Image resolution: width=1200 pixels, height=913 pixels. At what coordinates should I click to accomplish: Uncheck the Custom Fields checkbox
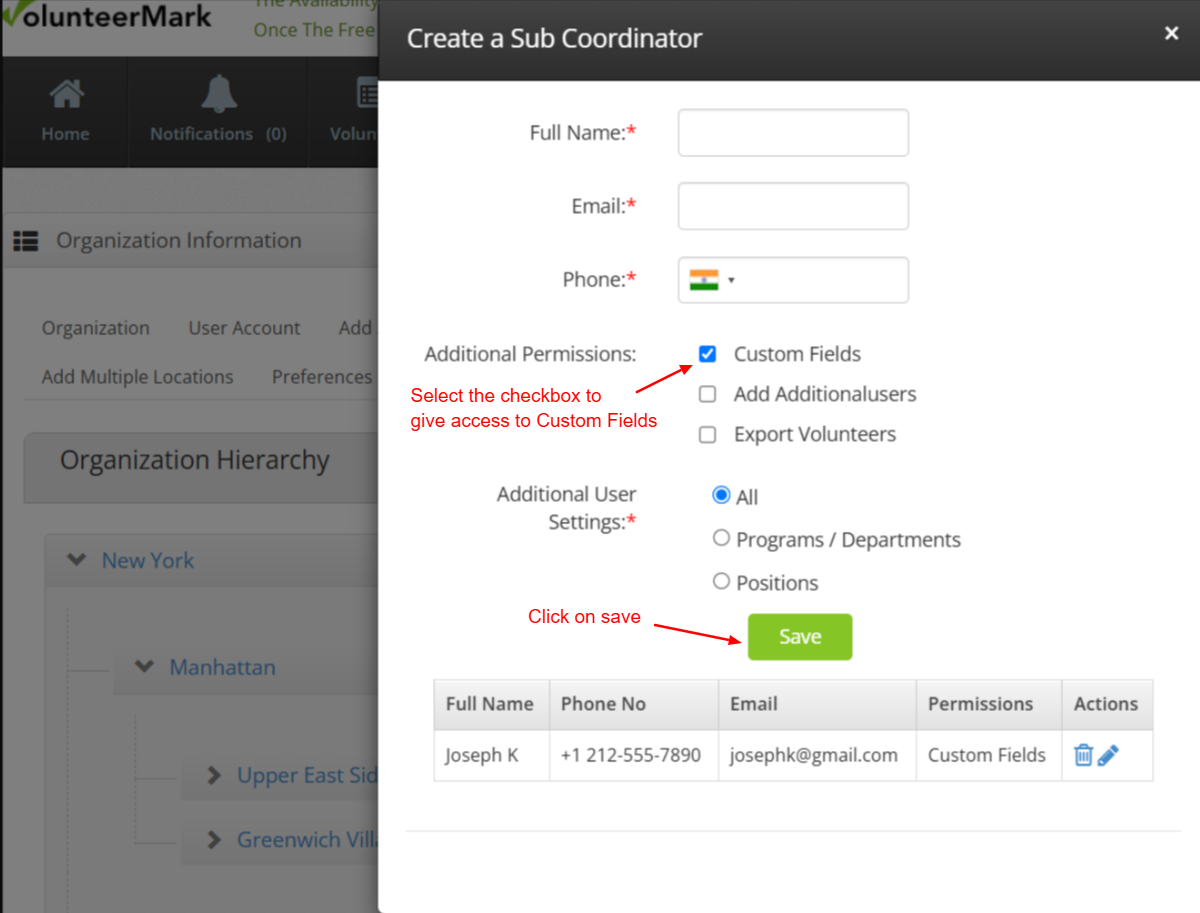(708, 354)
